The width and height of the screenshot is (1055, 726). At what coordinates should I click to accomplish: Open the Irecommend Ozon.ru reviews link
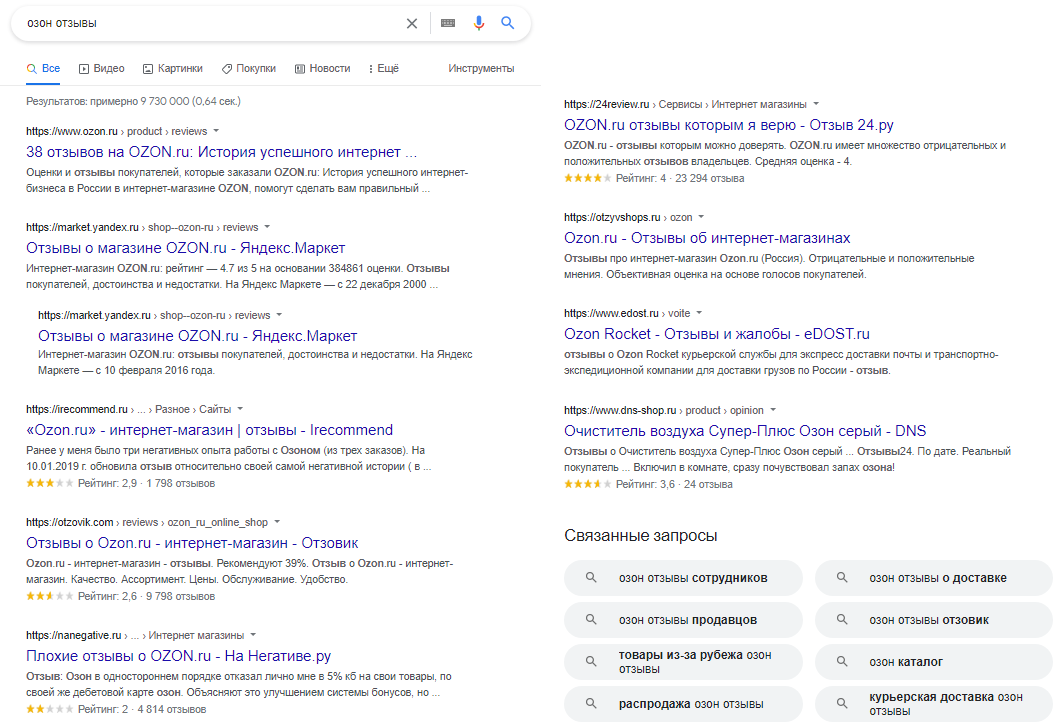[209, 430]
